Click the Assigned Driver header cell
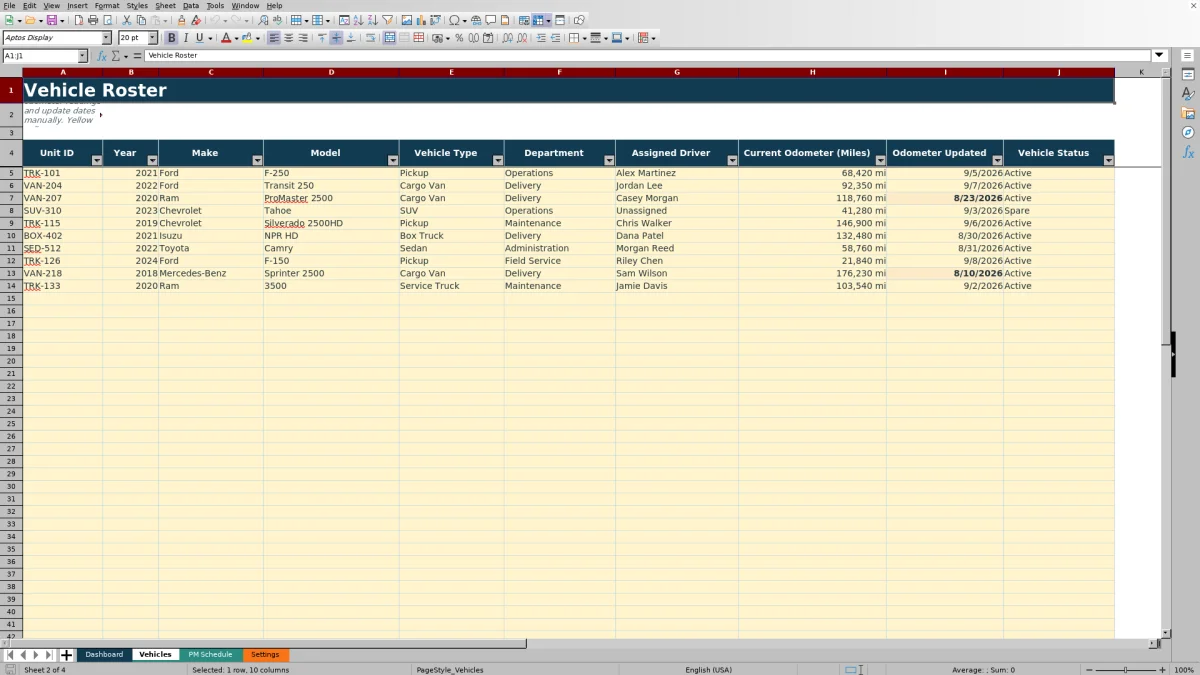1200x675 pixels. 677,153
